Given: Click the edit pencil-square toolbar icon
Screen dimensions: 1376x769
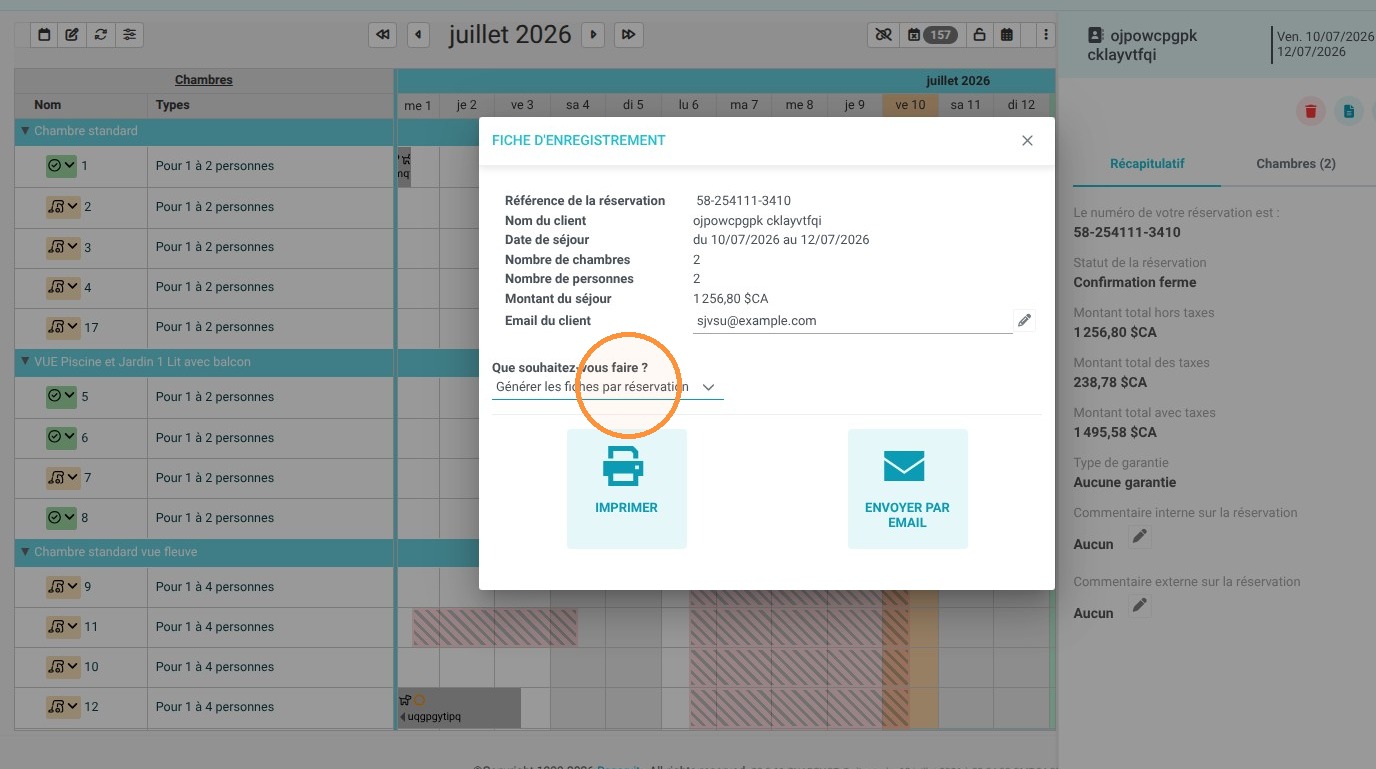Looking at the screenshot, I should (72, 35).
